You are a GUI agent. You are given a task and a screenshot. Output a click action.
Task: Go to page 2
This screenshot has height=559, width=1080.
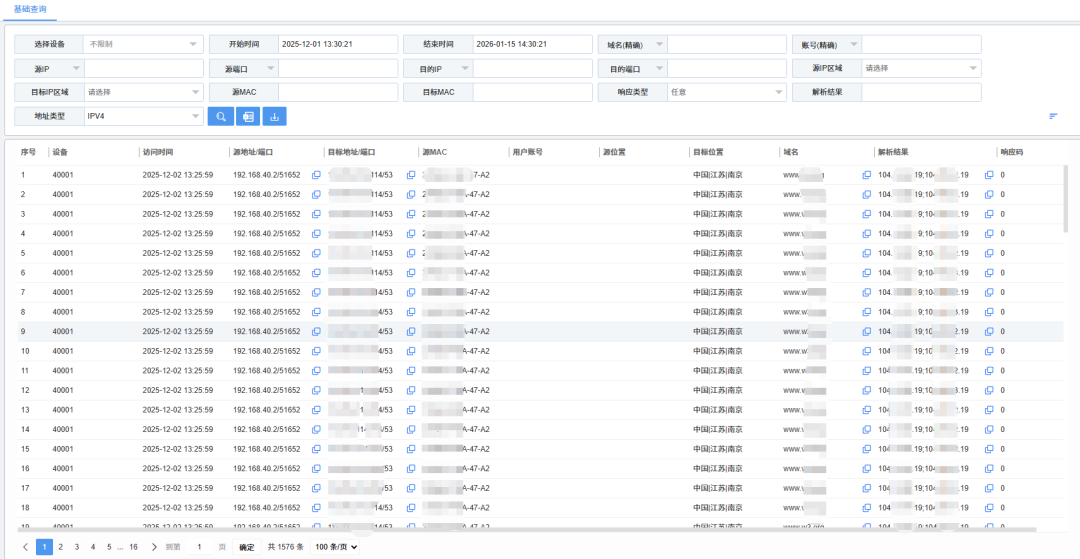tap(61, 547)
